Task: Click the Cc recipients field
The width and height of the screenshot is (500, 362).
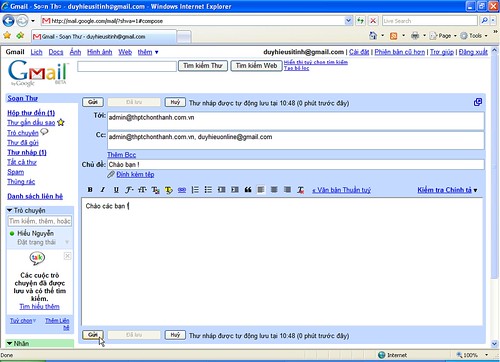Action: coord(296,140)
